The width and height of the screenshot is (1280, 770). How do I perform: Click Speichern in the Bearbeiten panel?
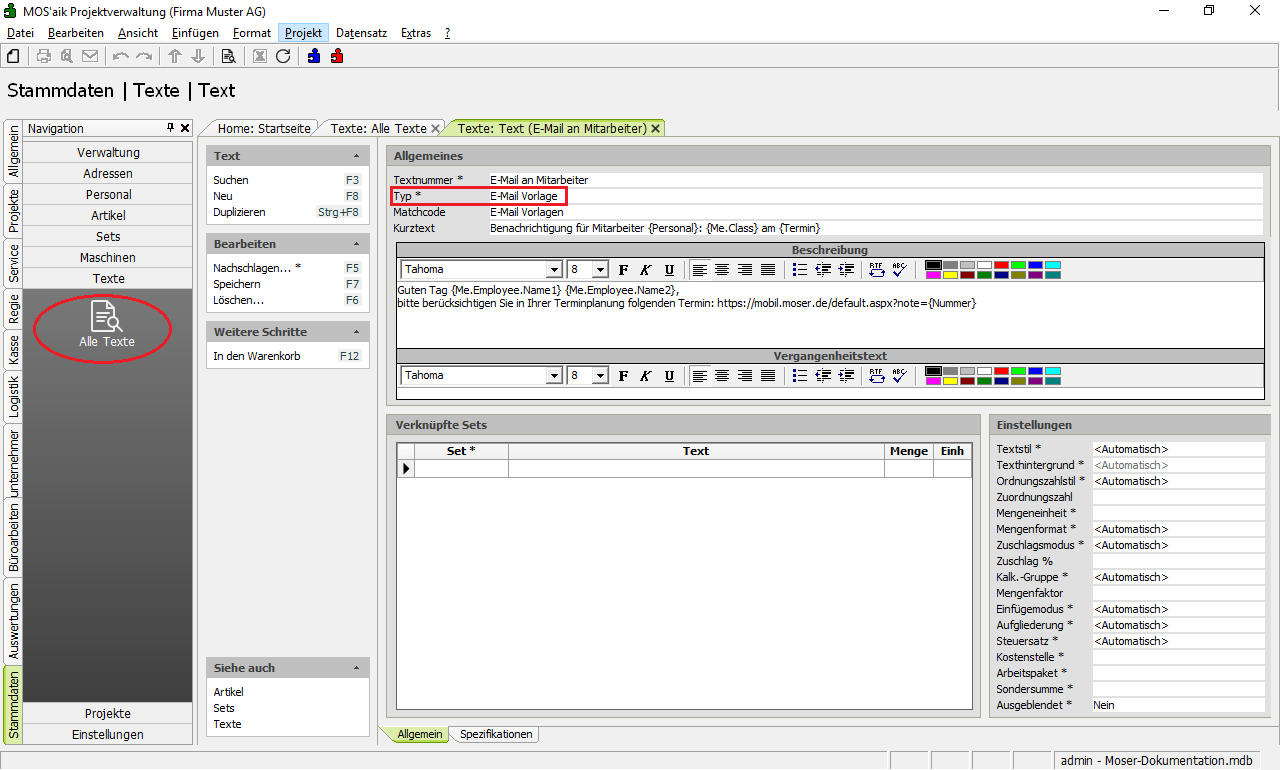(237, 284)
